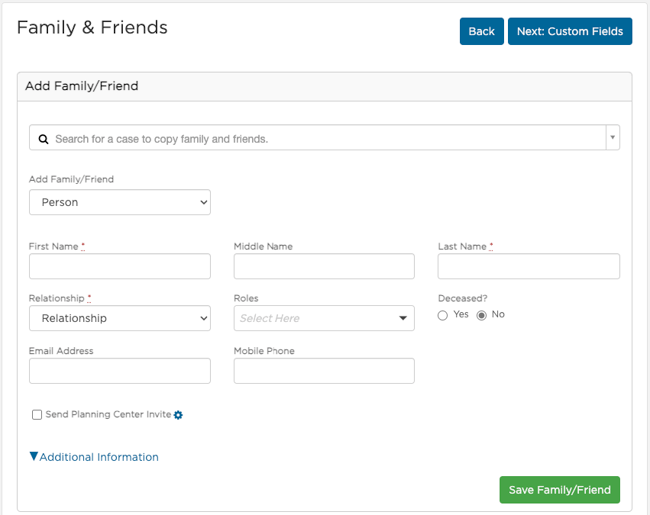The image size is (650, 515).
Task: Click the Family & Friends page title
Action: click(x=92, y=28)
